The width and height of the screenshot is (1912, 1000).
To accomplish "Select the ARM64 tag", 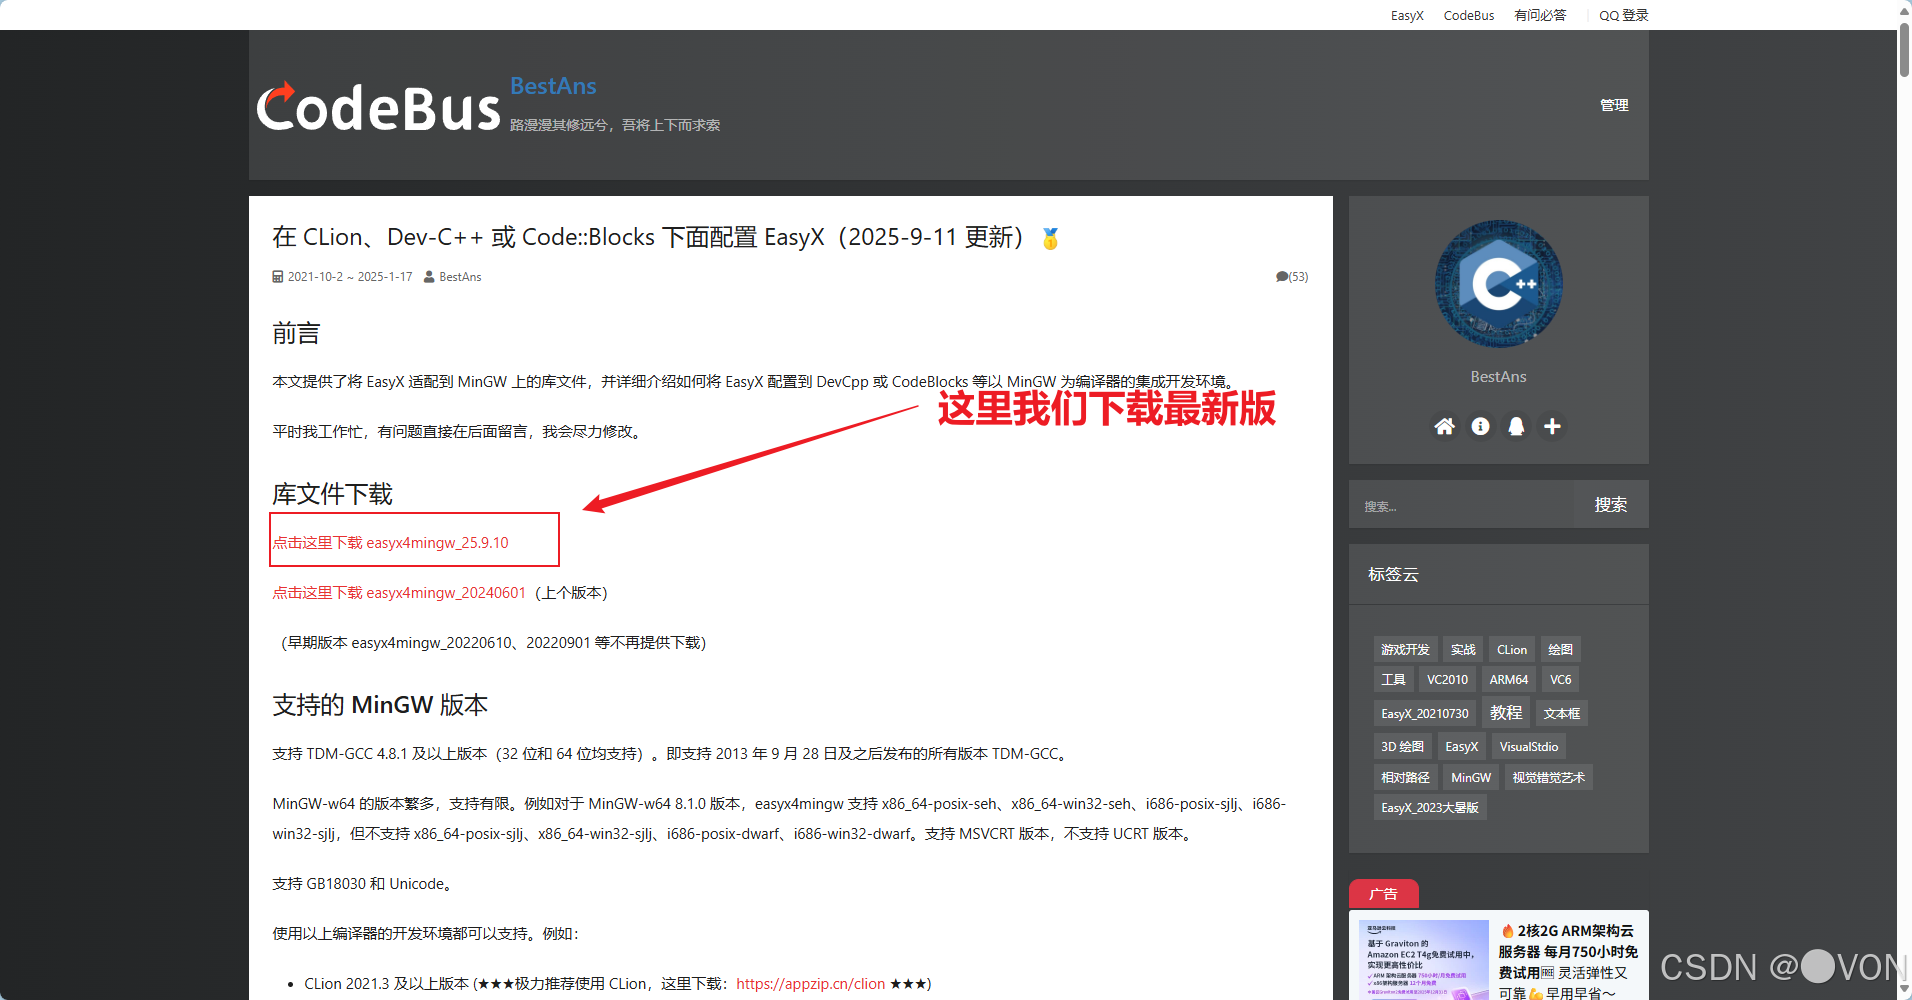I will [1509, 680].
